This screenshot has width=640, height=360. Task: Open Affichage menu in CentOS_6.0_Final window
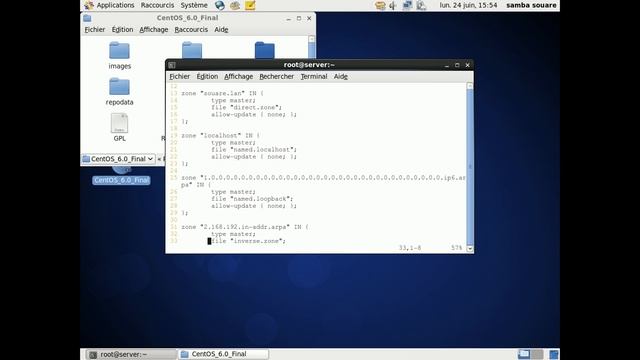point(153,29)
